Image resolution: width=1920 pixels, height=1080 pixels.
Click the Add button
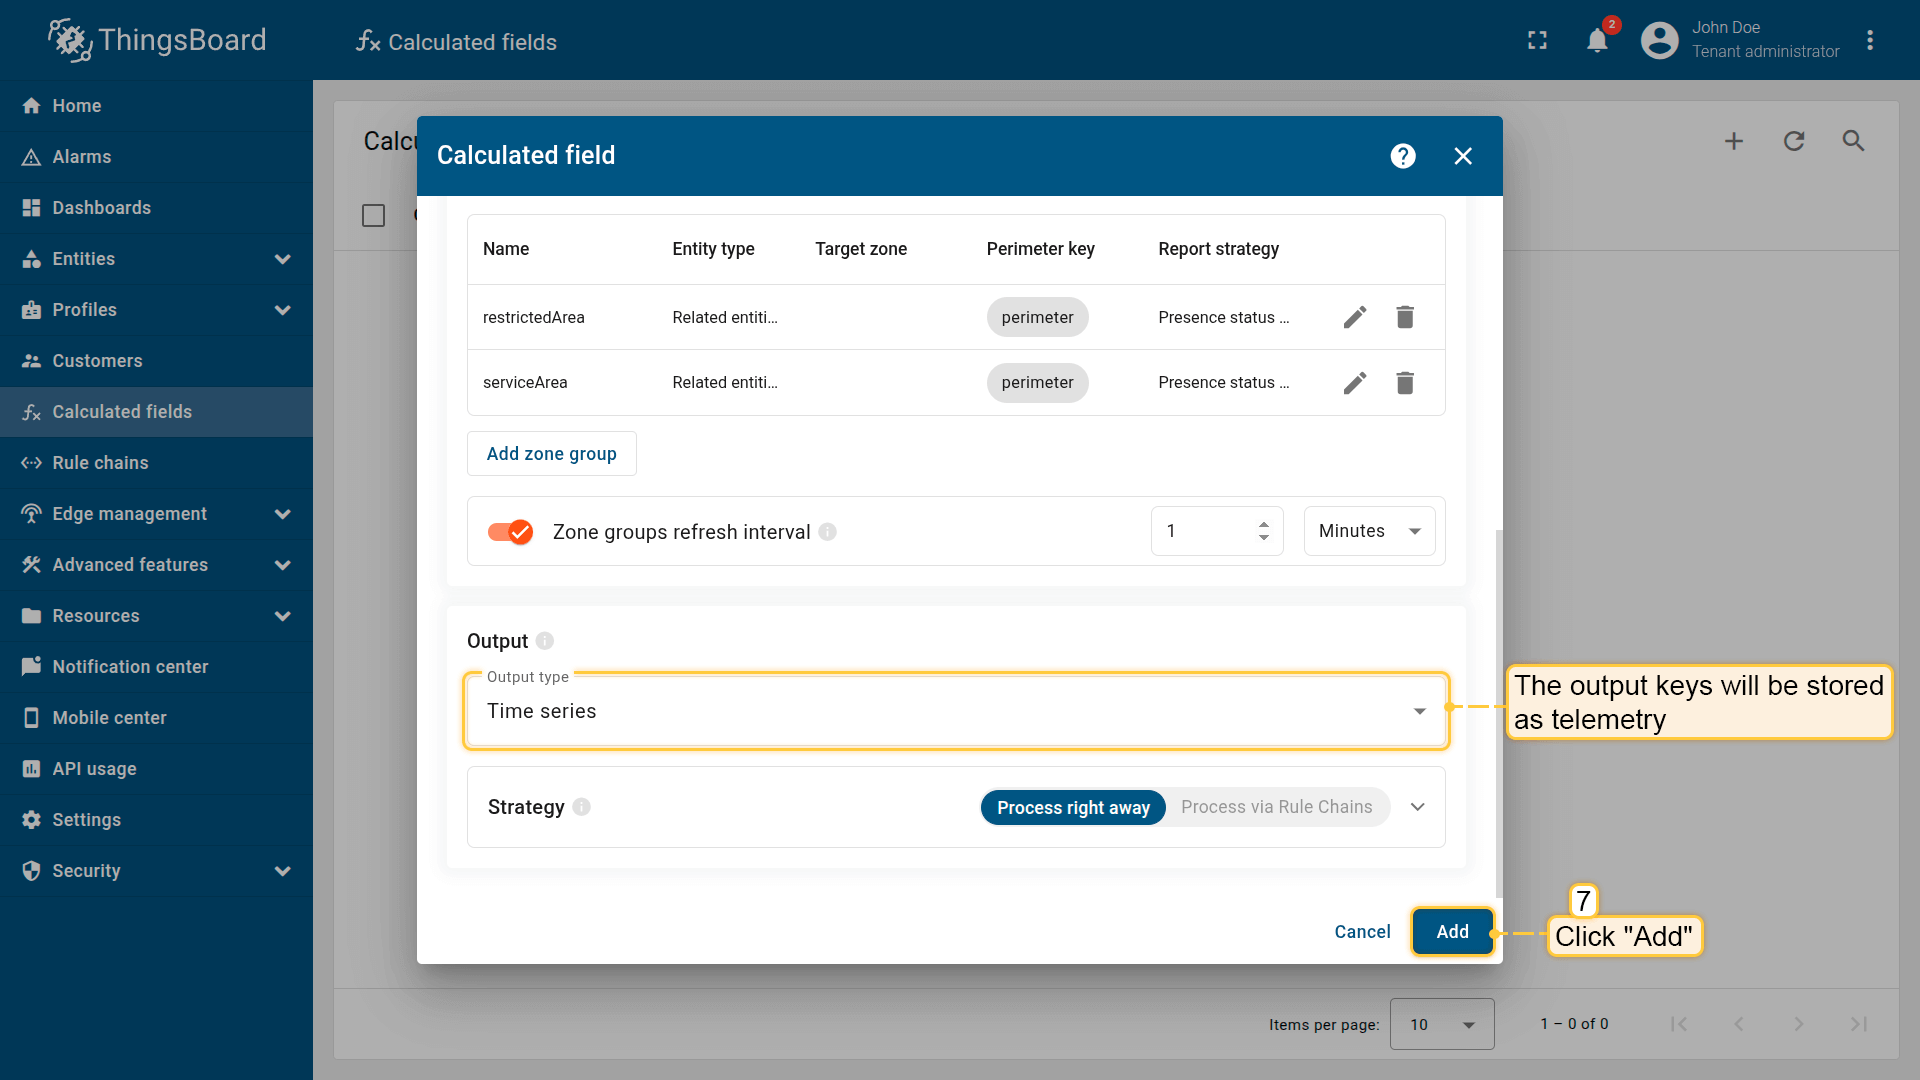(1452, 932)
